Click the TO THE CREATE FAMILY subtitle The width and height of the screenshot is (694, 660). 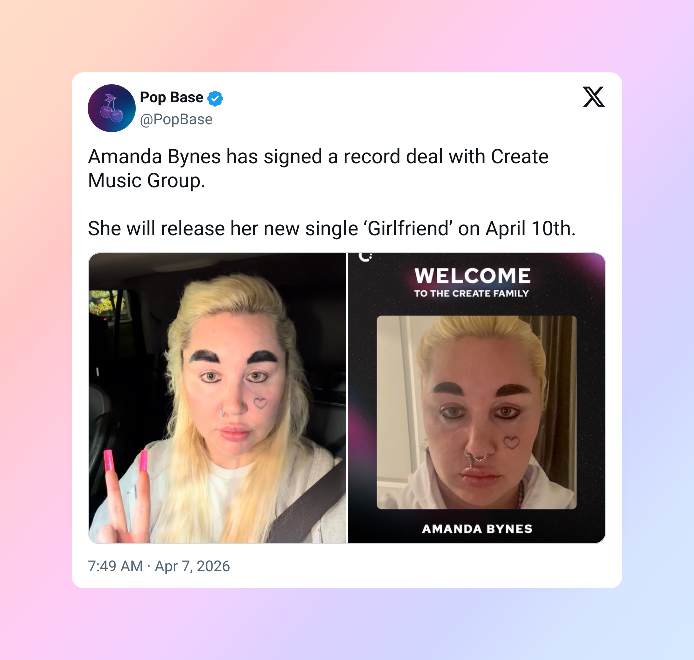coord(471,293)
